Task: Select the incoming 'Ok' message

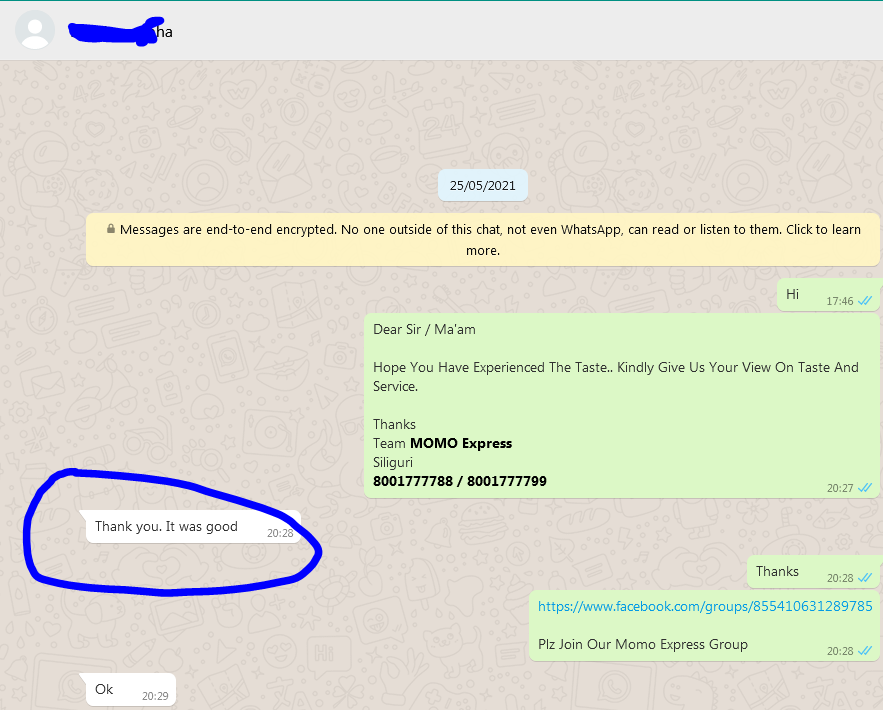Action: coord(131,690)
